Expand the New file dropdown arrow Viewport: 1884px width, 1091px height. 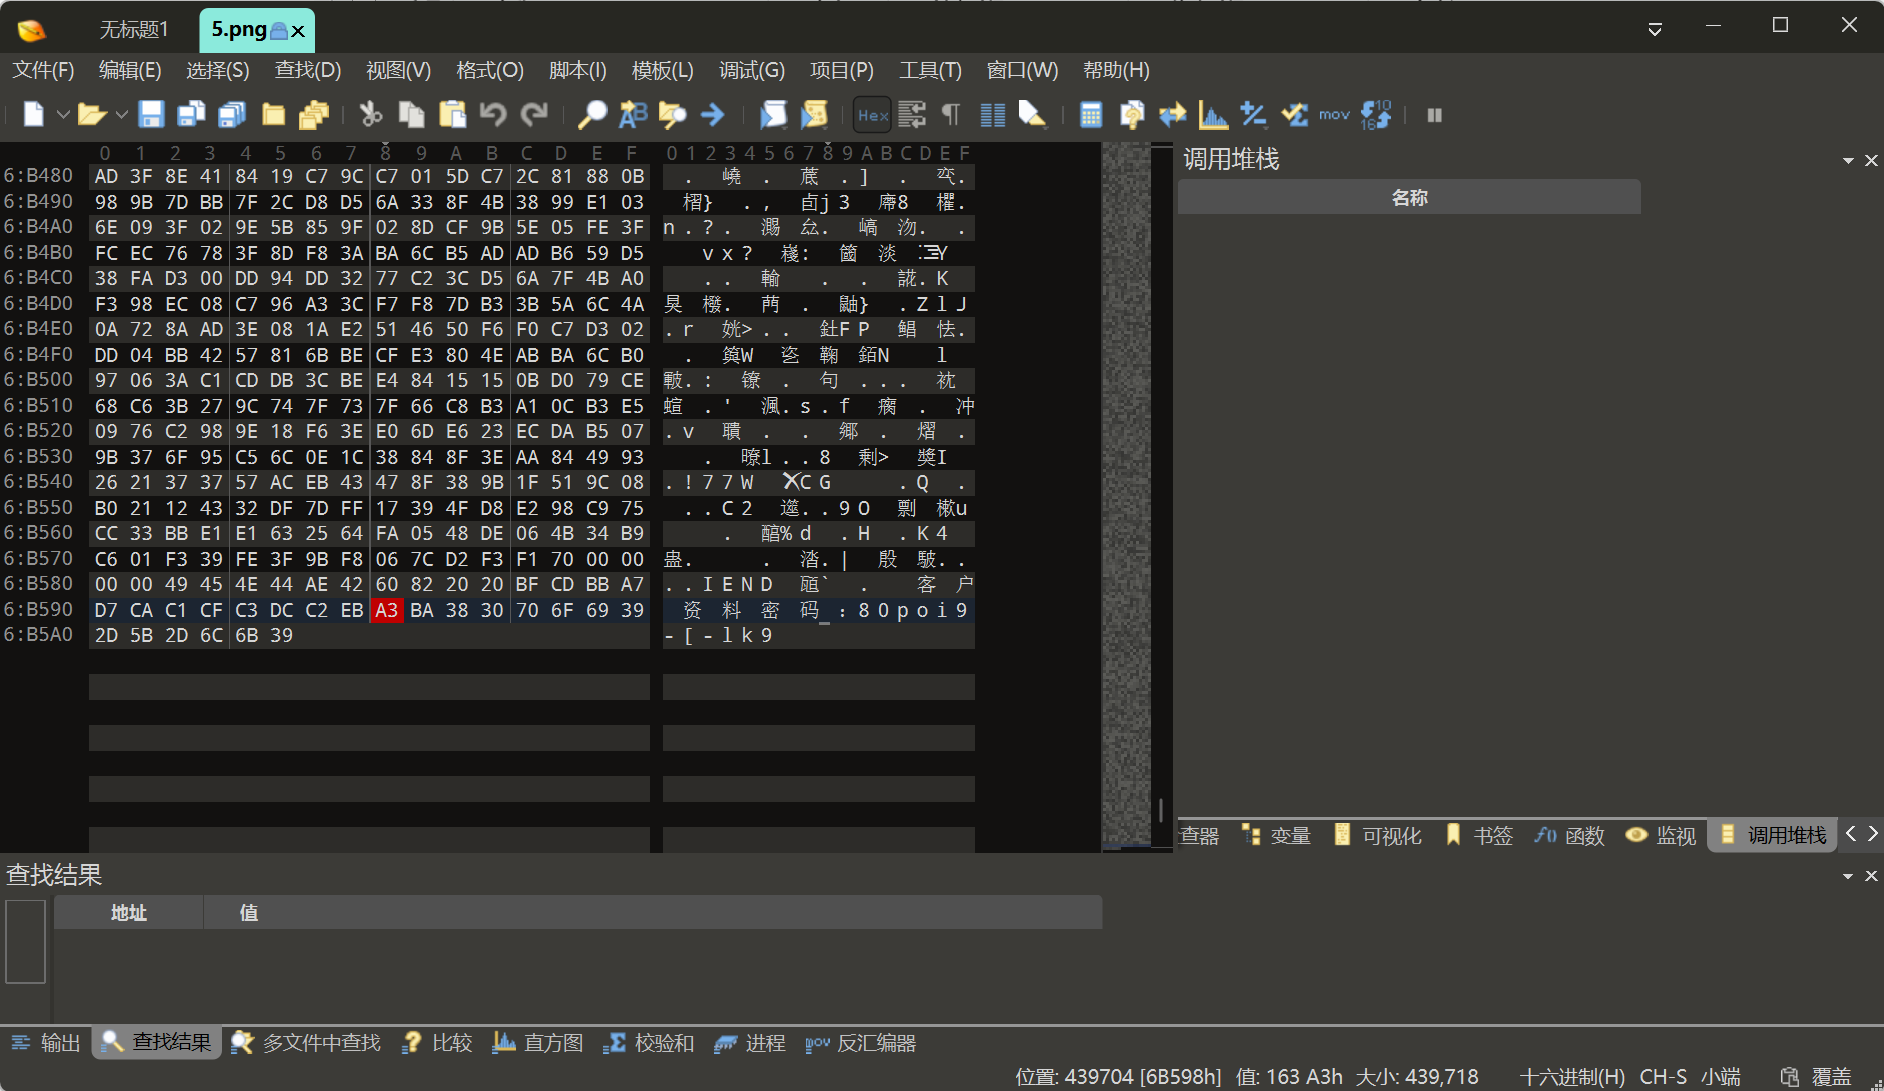[63, 115]
